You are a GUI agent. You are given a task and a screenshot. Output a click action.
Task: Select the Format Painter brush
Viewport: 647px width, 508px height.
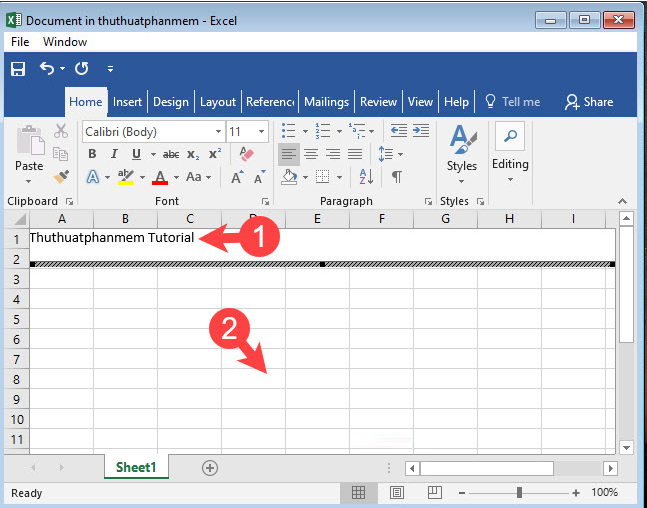(x=61, y=177)
